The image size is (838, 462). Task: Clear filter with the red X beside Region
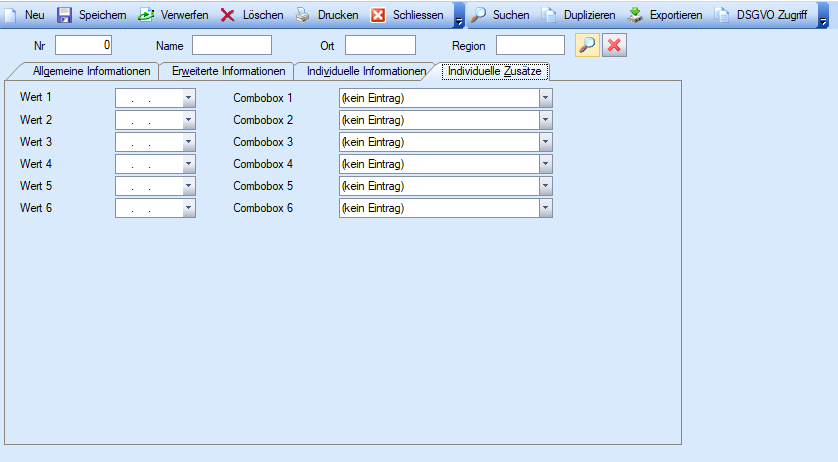614,45
